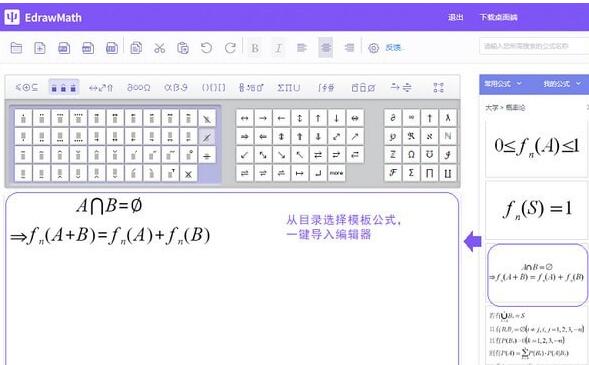
Task: Open the brackets tab ( ) { } [ ]
Action: coord(213,87)
